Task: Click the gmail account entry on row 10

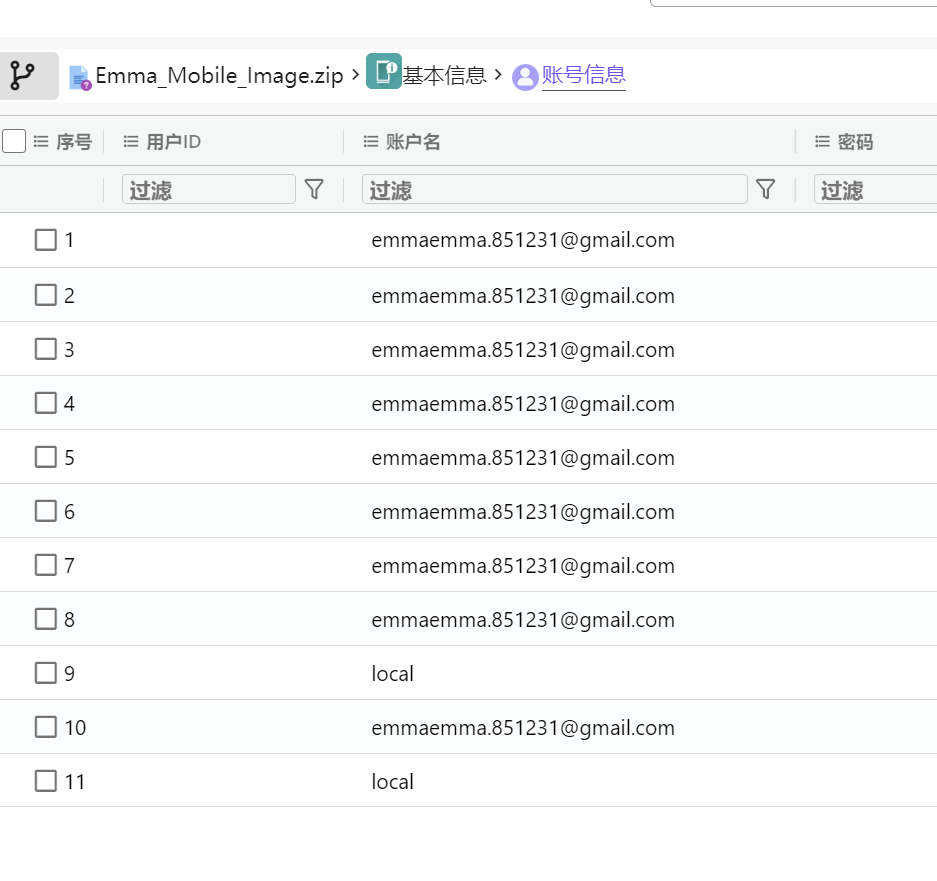Action: coord(523,727)
